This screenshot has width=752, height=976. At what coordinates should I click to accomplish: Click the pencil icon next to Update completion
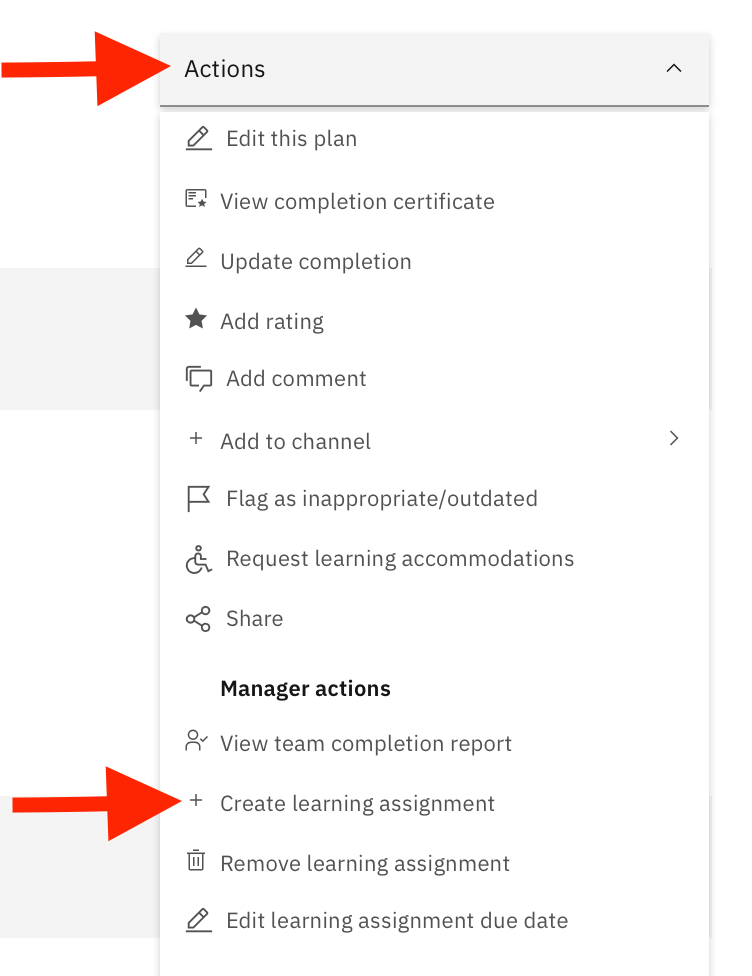(x=196, y=258)
